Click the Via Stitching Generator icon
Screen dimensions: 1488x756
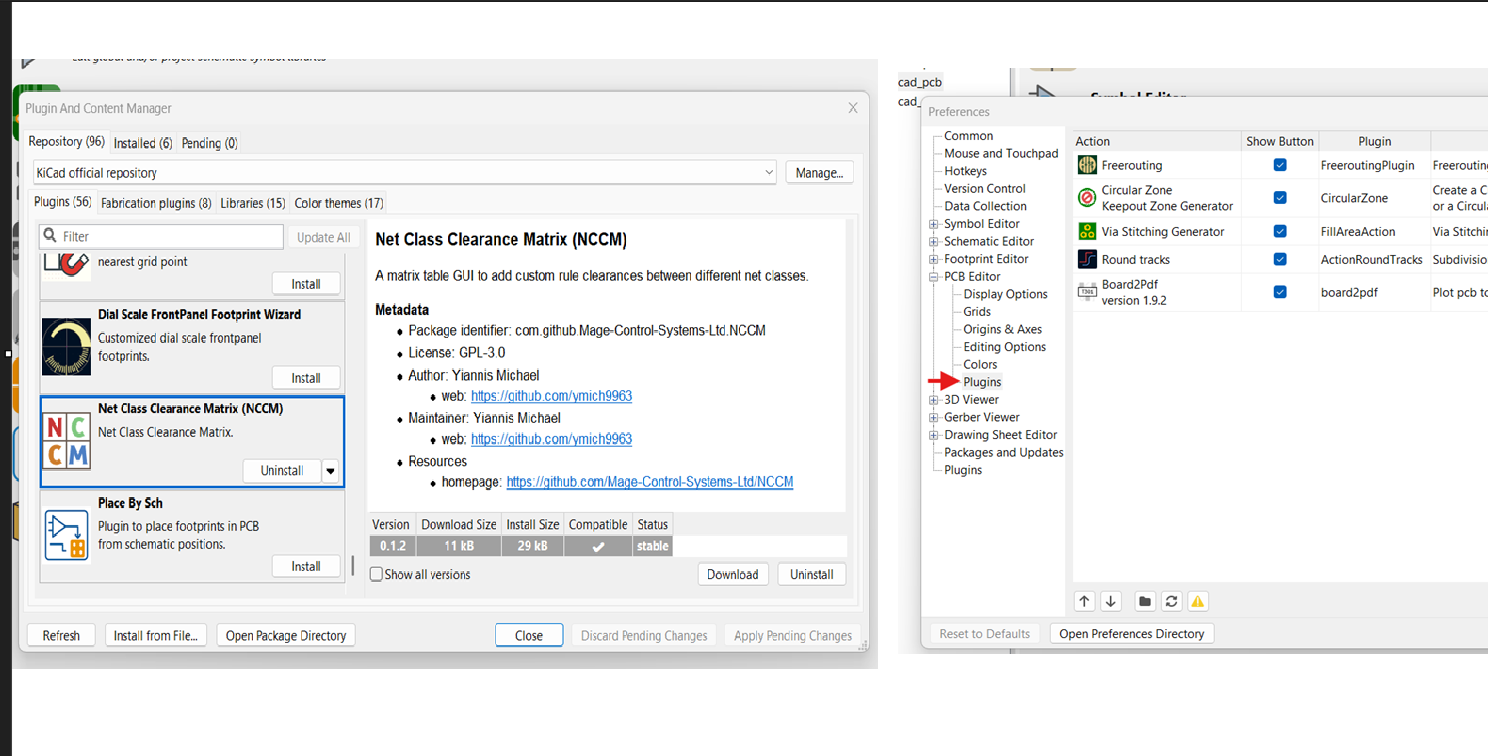coord(1087,231)
